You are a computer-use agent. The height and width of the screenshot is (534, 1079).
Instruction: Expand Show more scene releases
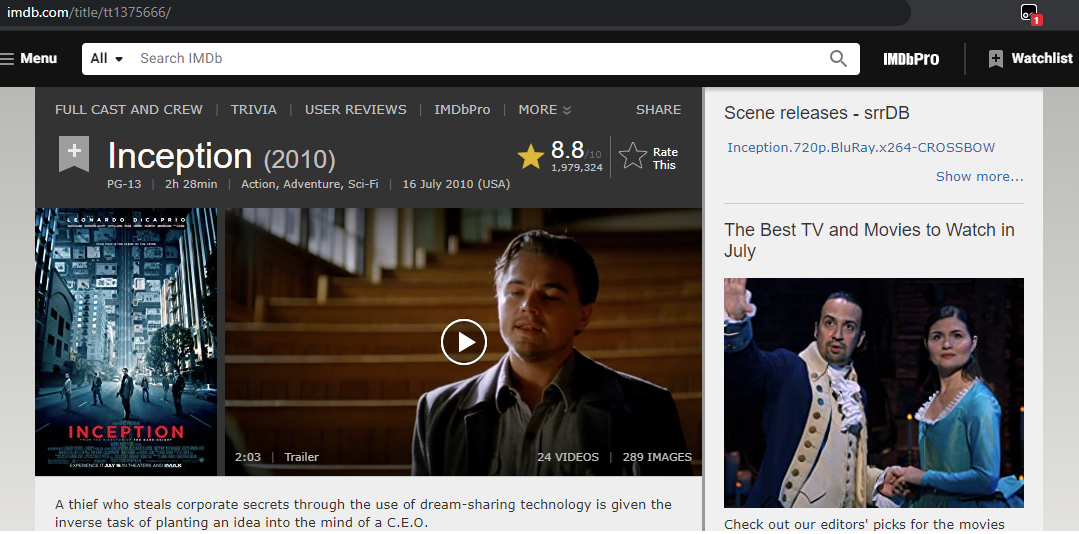pos(979,177)
